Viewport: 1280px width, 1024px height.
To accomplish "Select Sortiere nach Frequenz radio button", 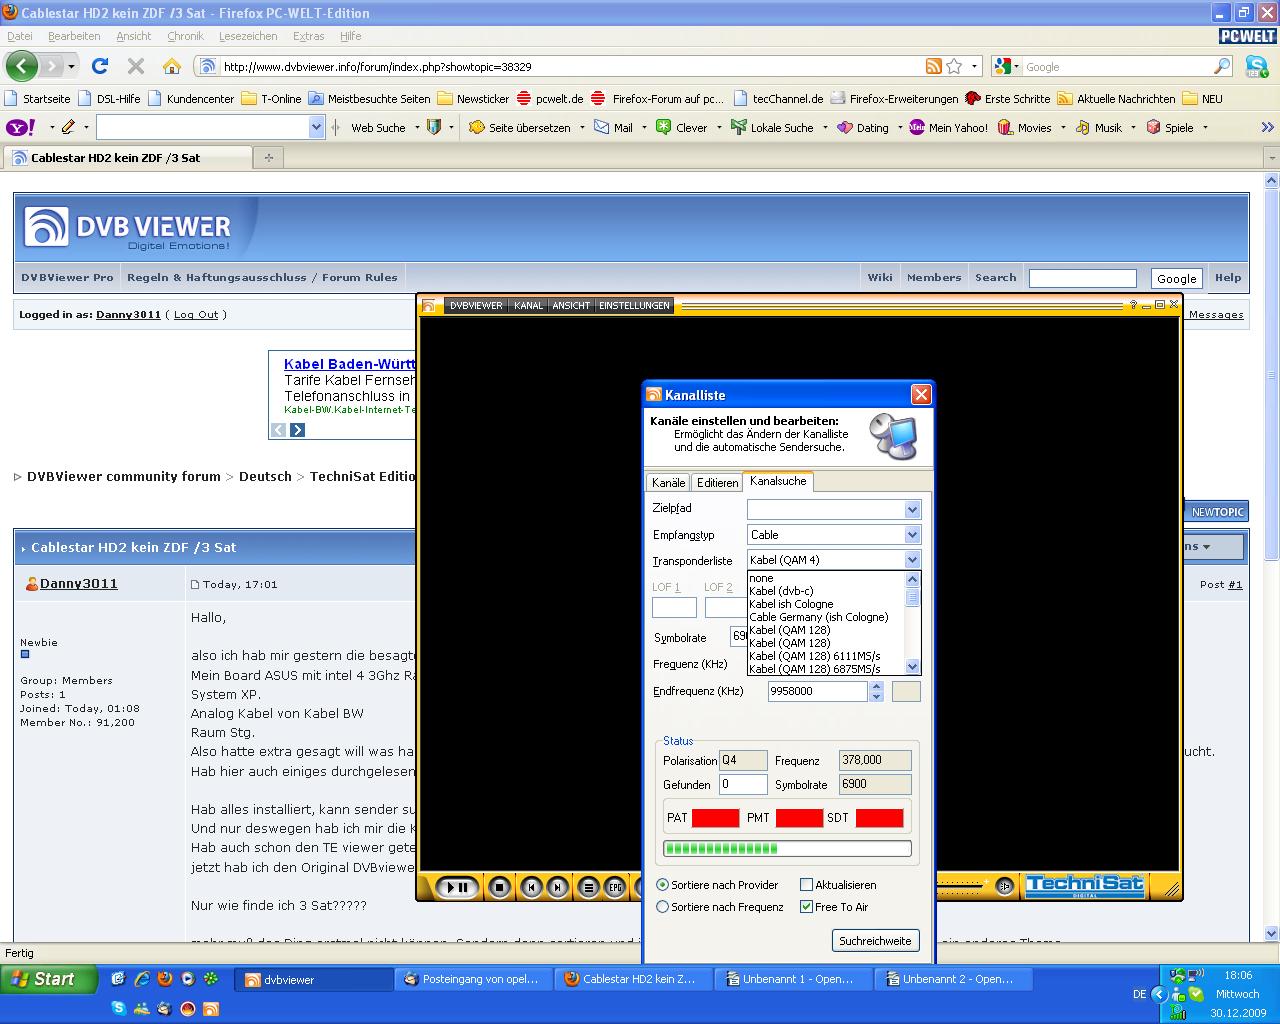I will coord(662,907).
